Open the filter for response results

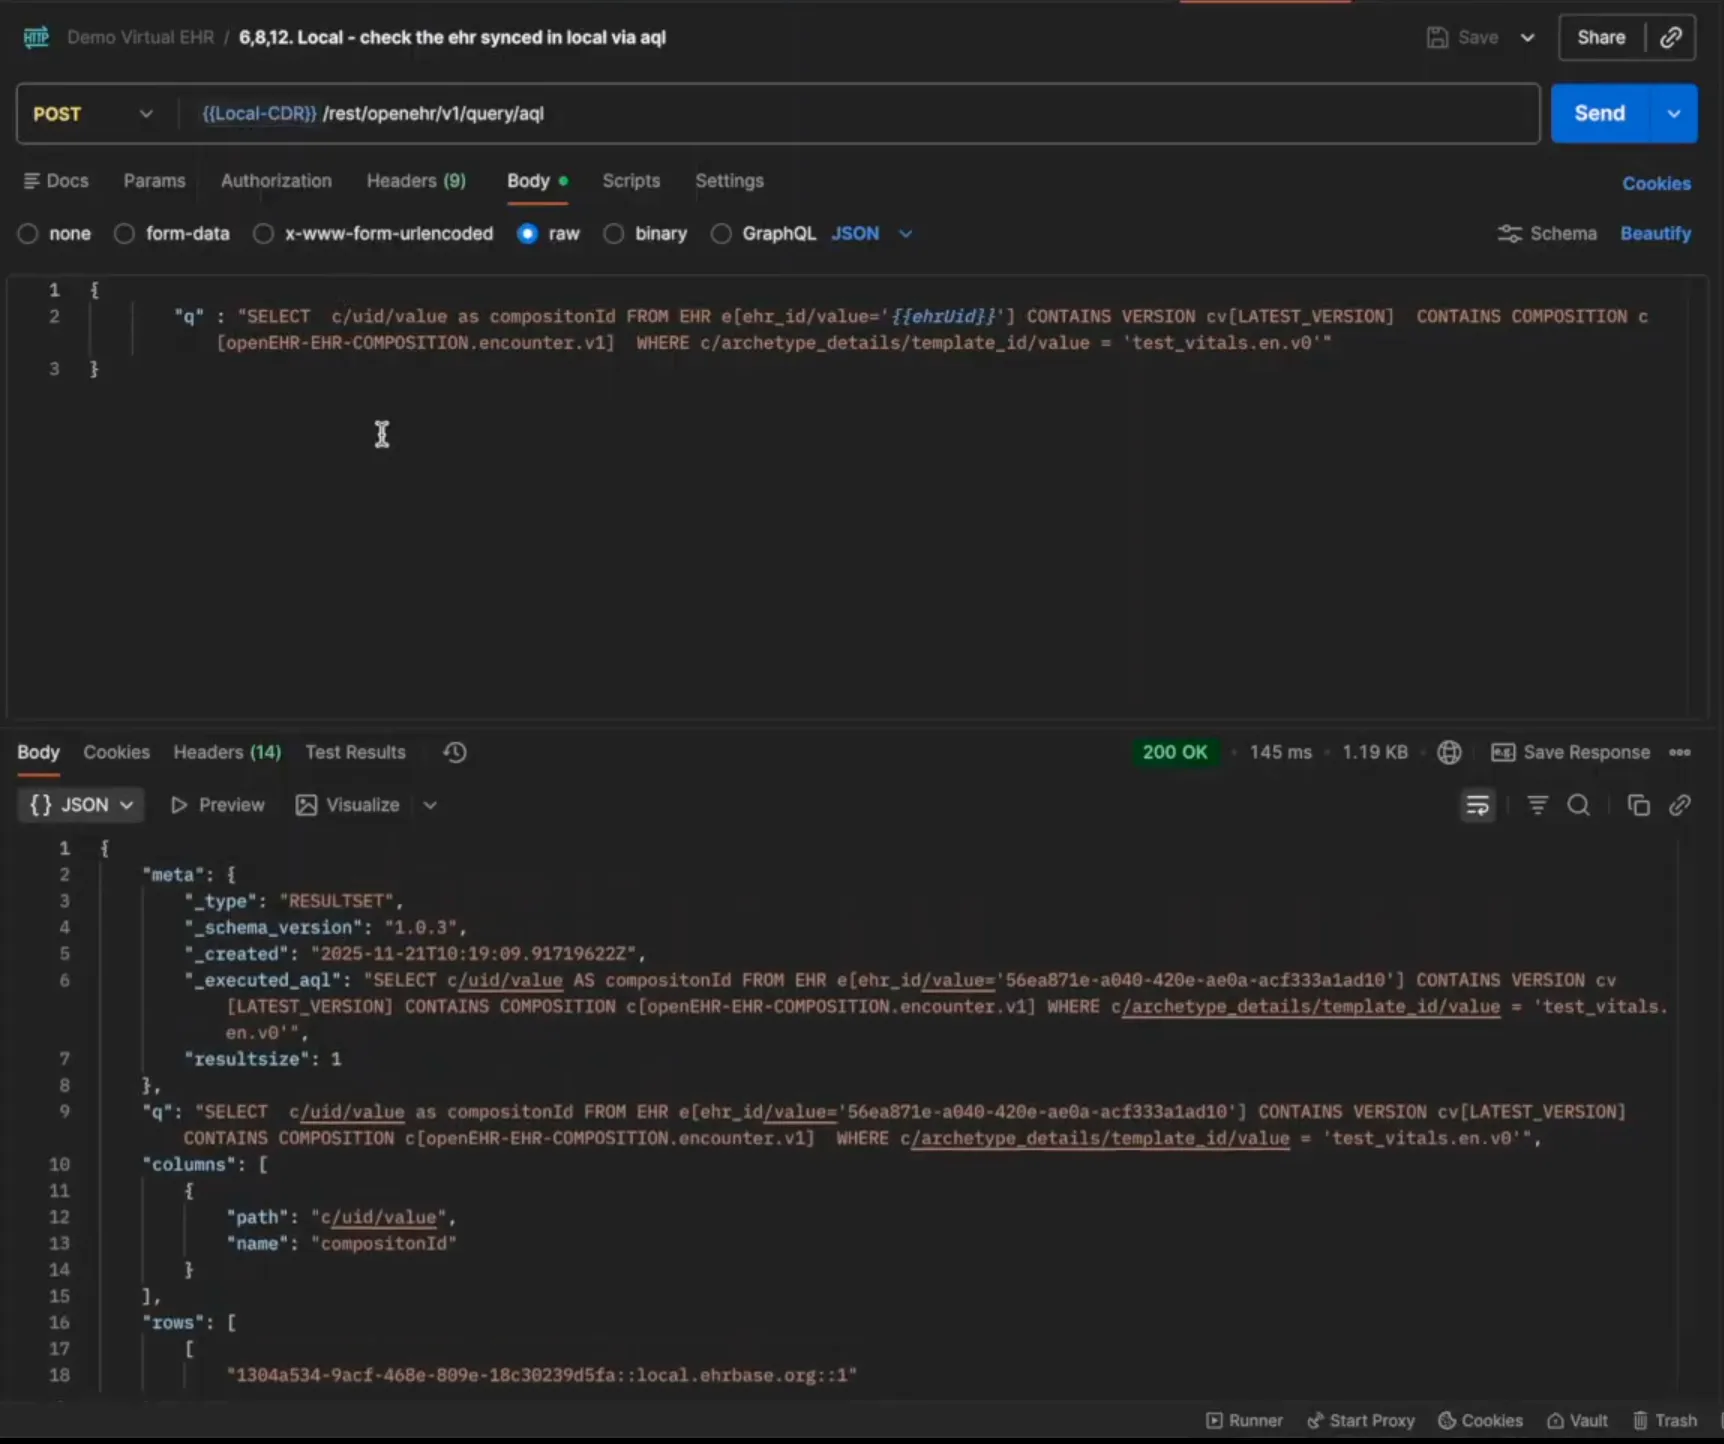[x=1537, y=805]
